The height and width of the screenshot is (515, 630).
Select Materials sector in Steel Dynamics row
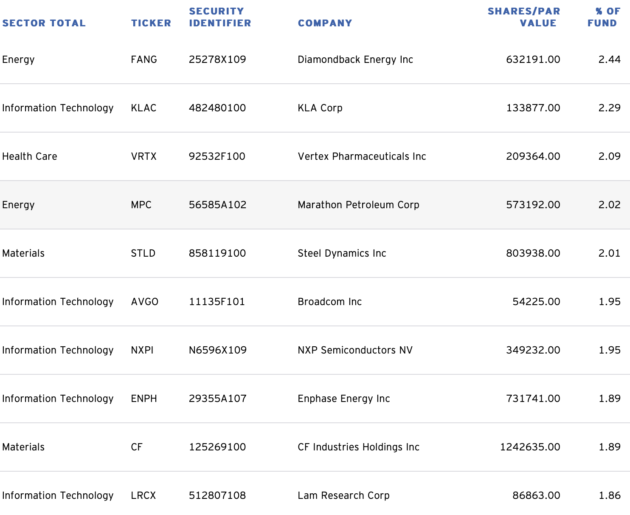(23, 253)
